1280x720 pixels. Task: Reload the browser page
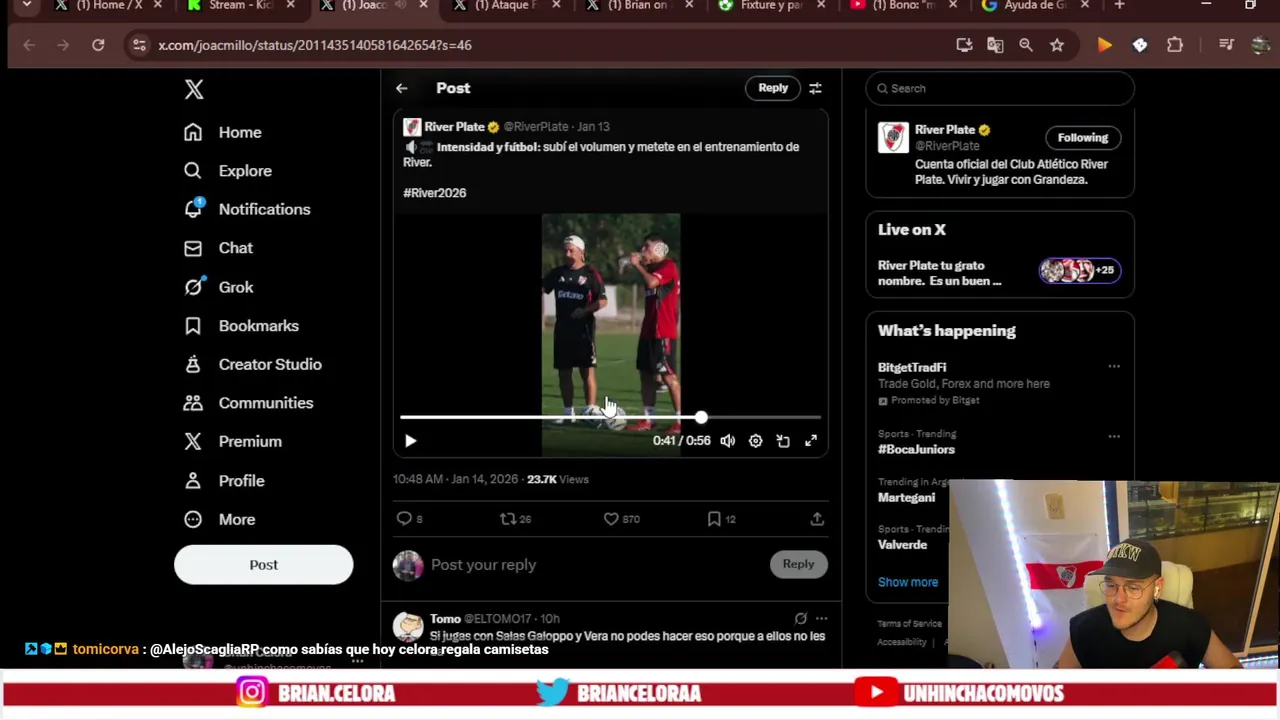point(98,45)
